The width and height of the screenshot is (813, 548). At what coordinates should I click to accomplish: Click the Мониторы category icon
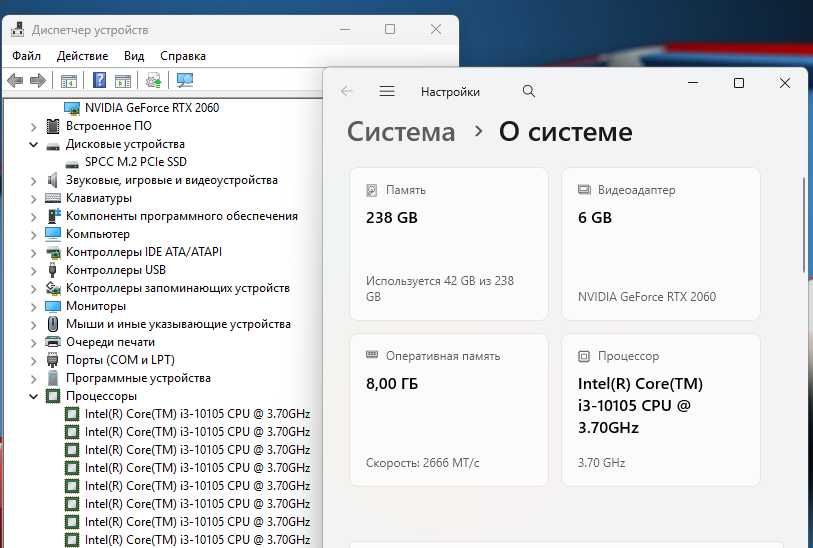click(x=53, y=306)
